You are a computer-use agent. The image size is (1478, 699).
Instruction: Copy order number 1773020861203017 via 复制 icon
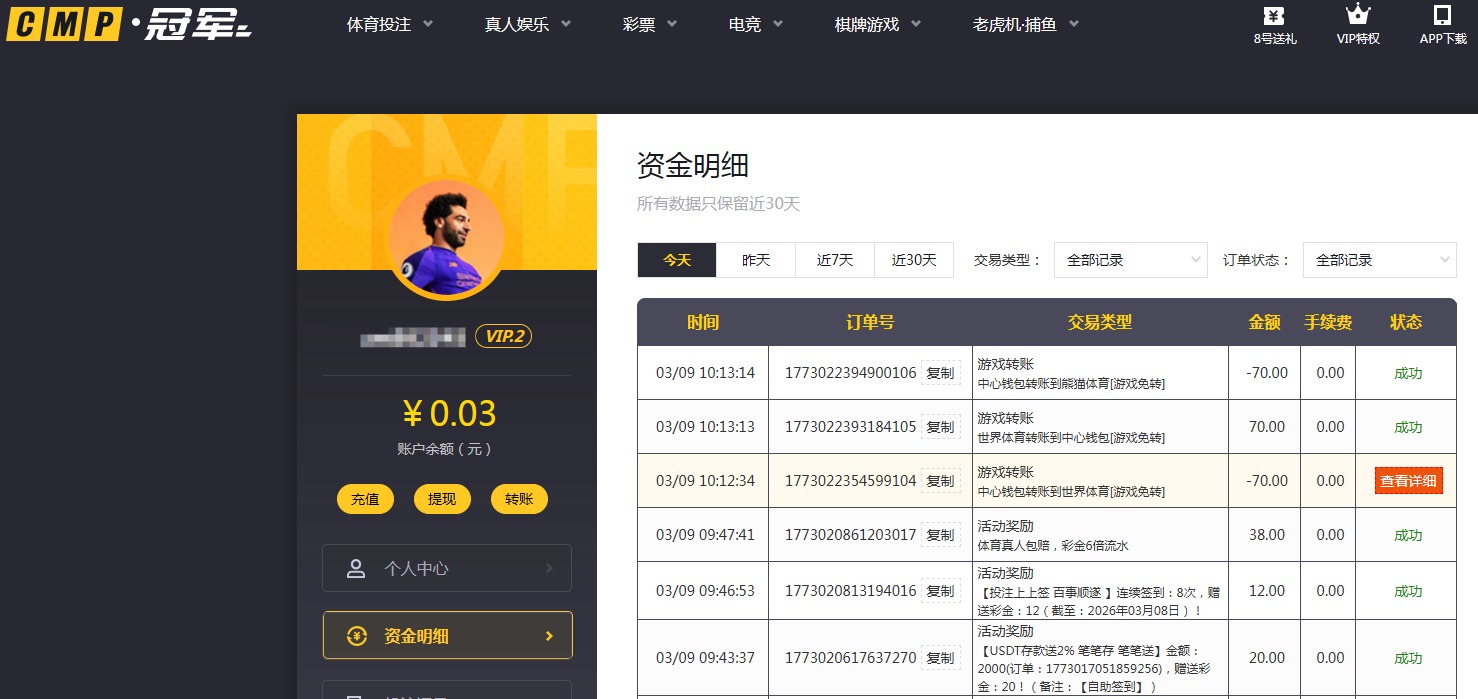point(940,534)
